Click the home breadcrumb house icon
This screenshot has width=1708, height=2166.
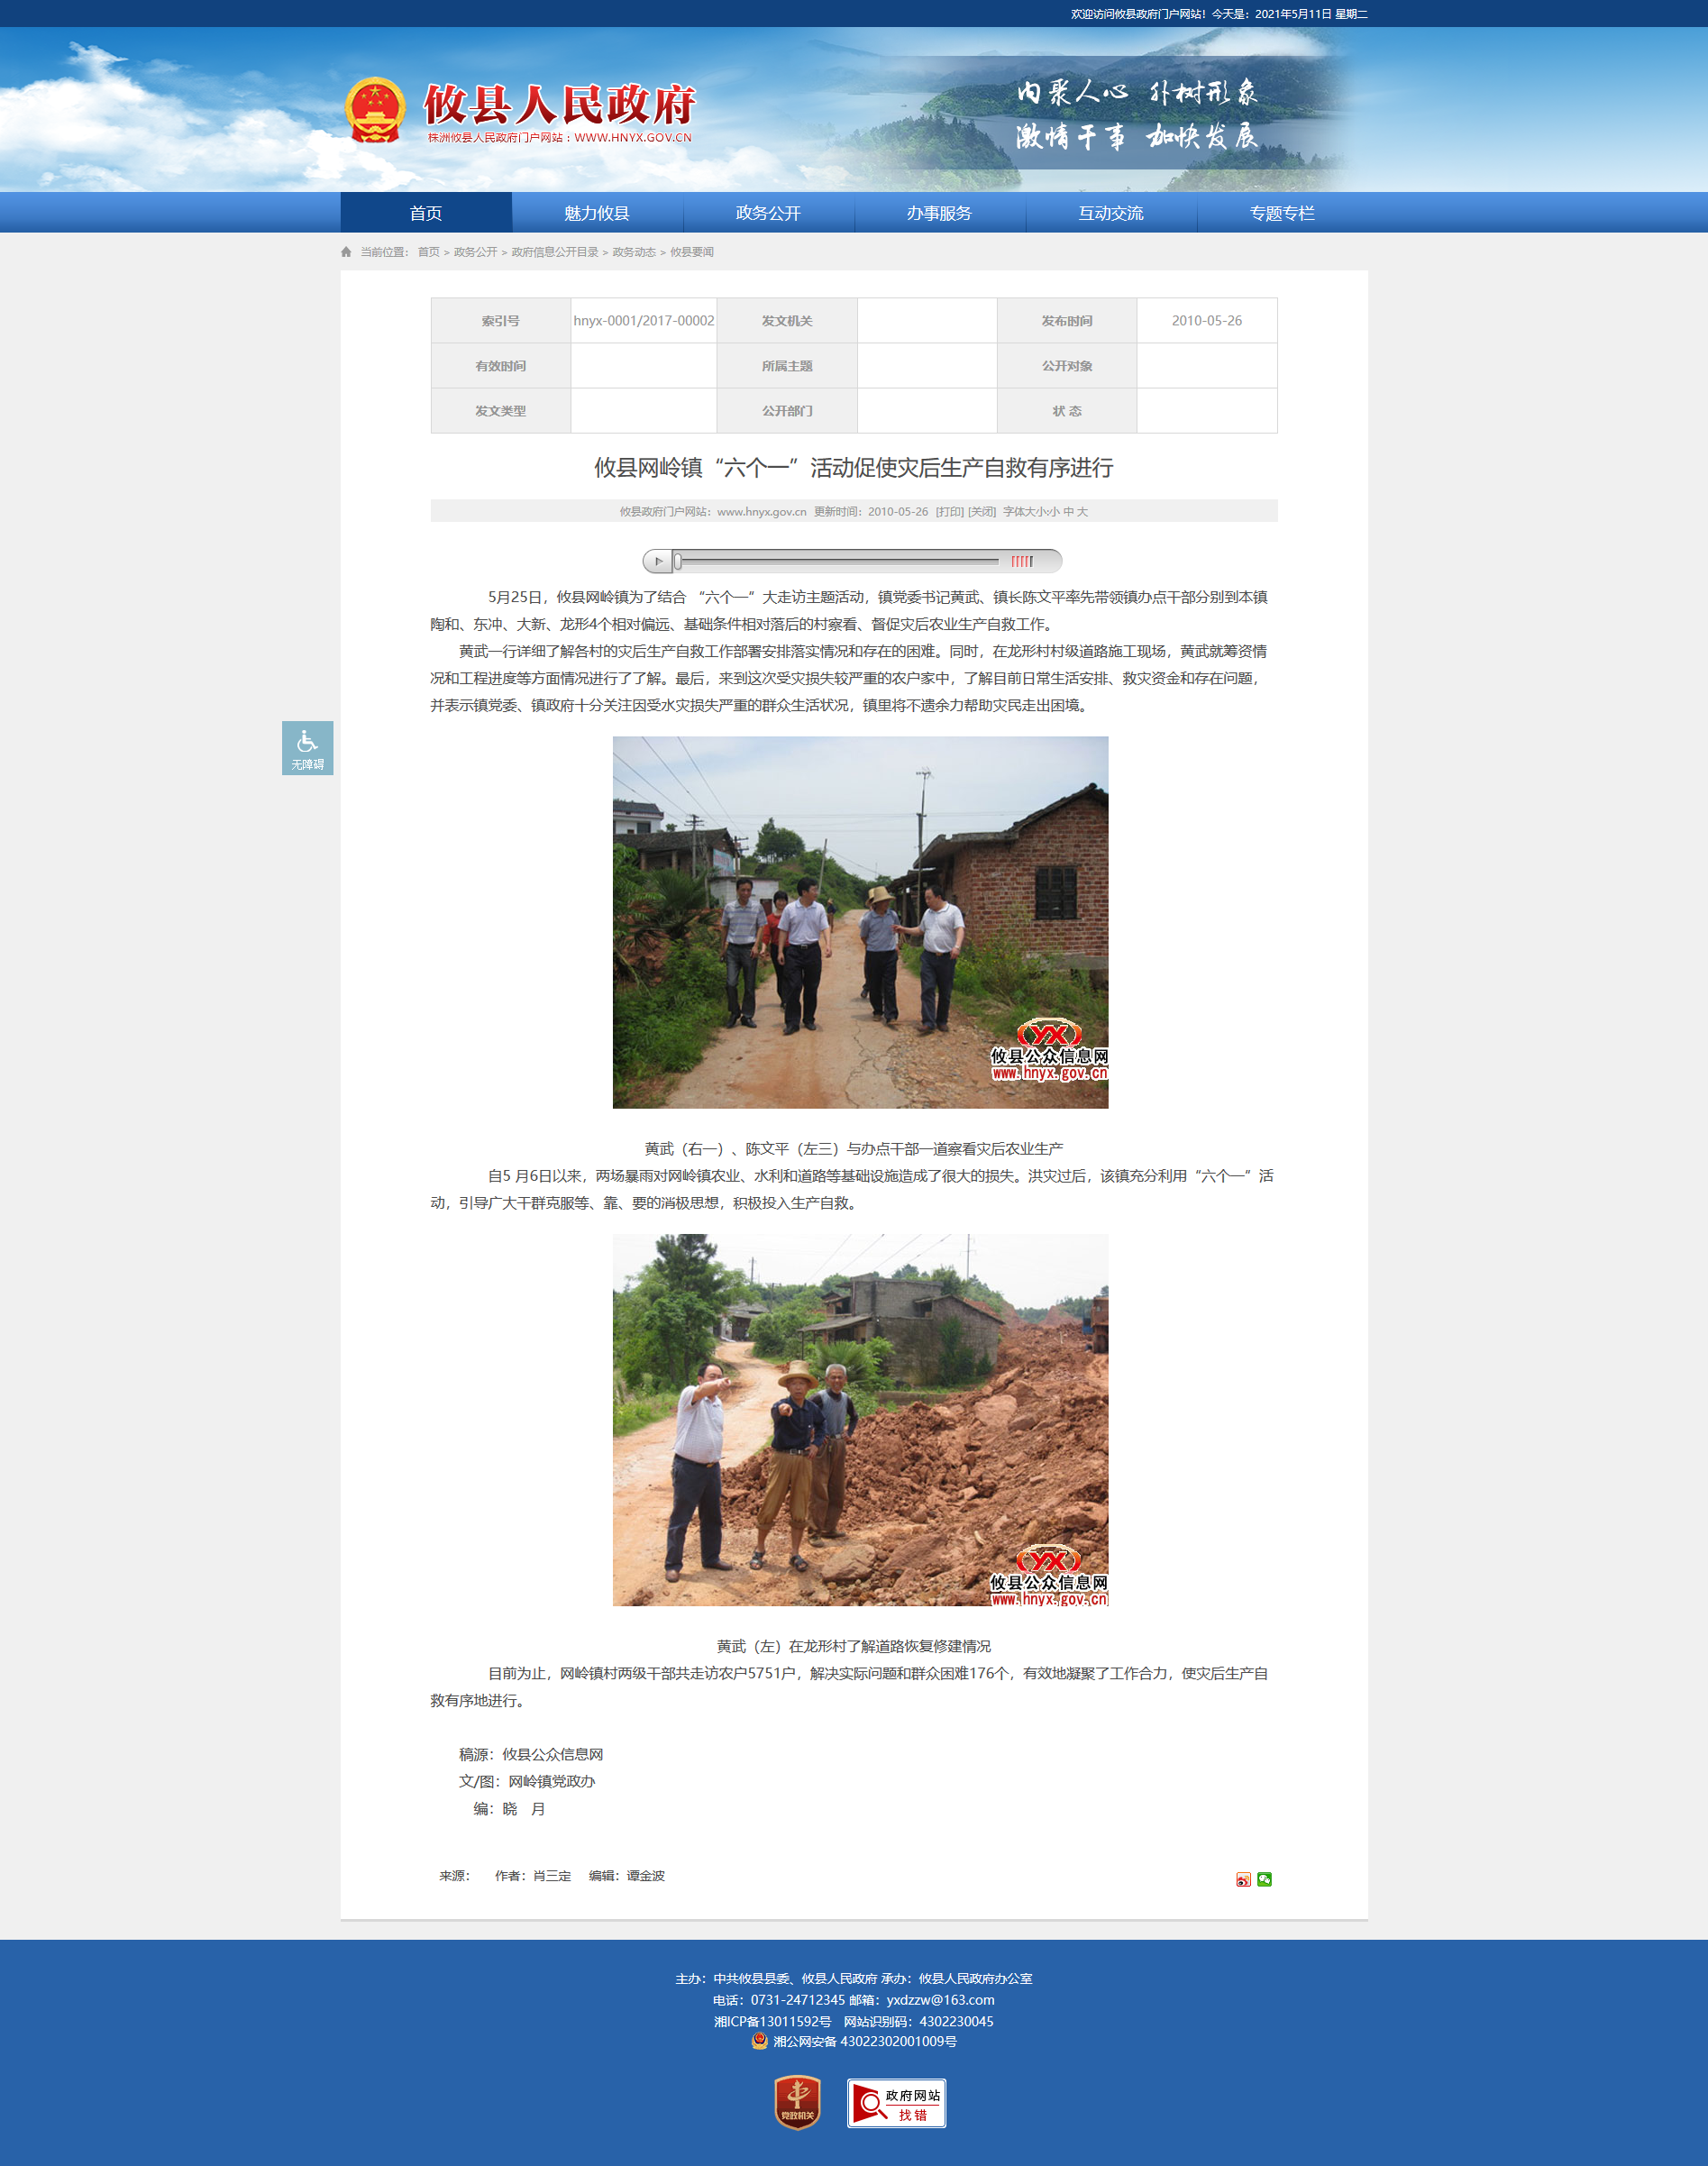(x=346, y=252)
